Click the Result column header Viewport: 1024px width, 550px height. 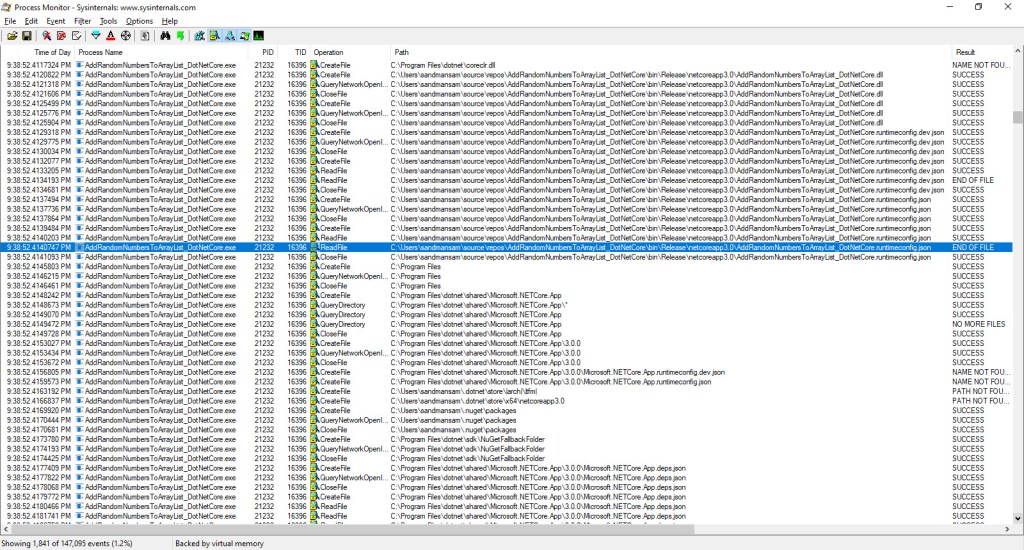tap(965, 52)
